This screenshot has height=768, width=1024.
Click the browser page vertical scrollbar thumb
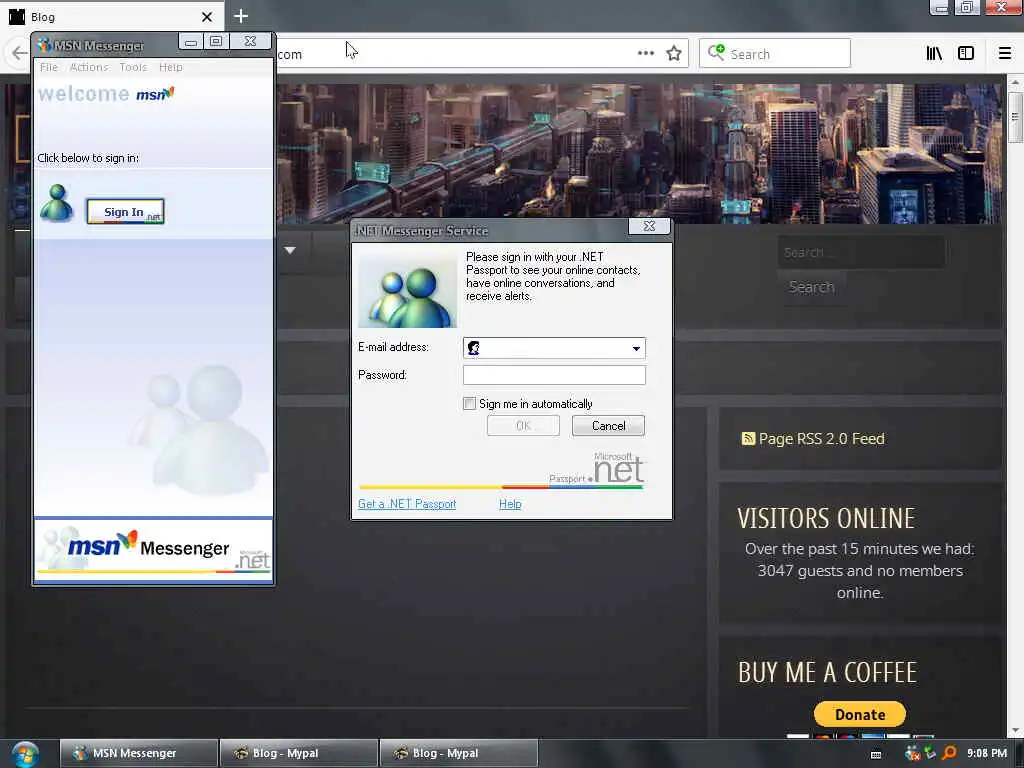pos(1014,118)
